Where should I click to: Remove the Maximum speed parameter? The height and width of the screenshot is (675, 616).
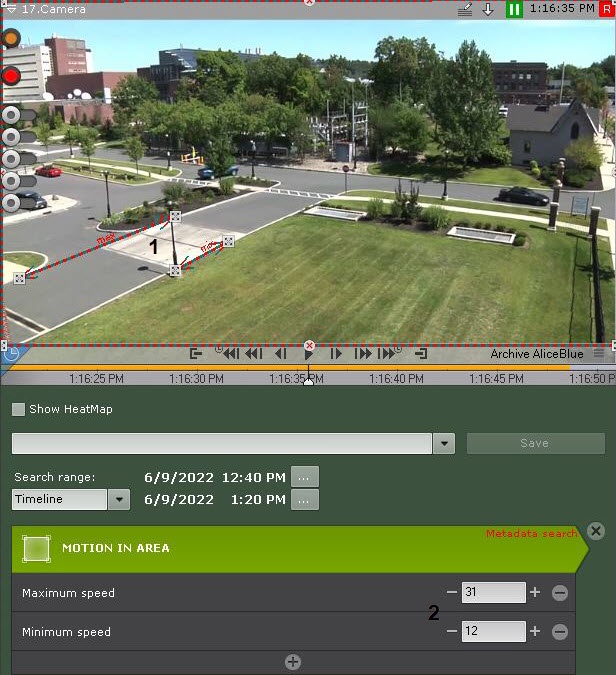click(560, 593)
